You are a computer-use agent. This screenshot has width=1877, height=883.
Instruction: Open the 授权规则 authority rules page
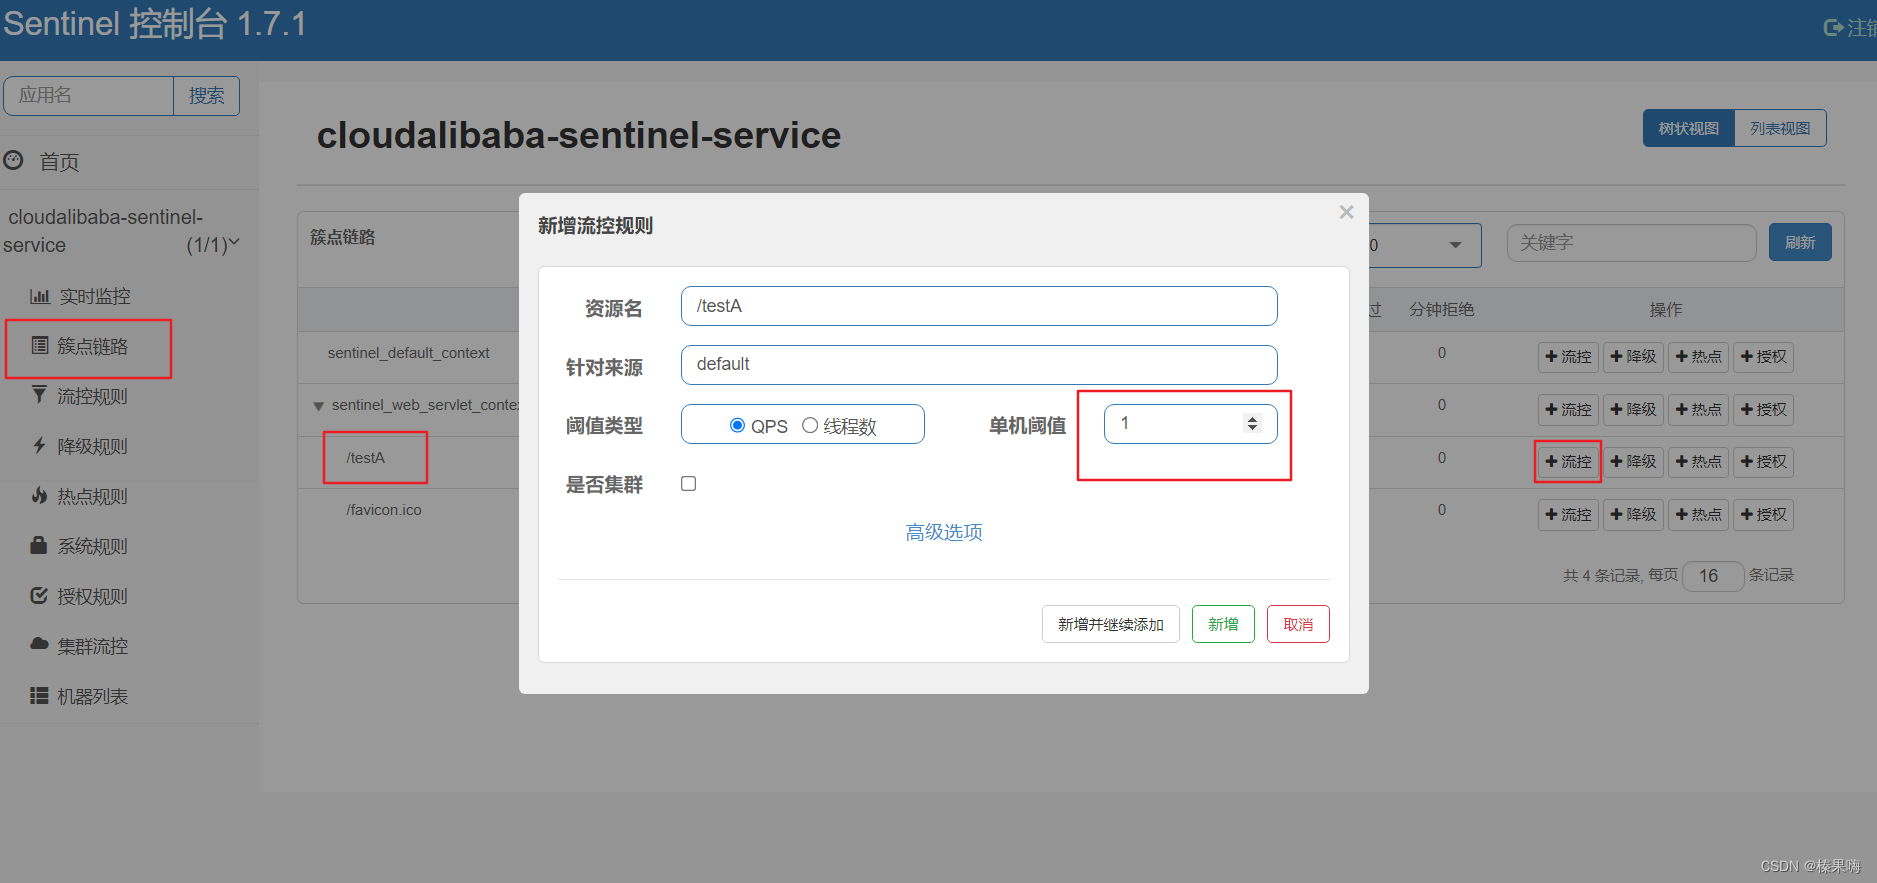(x=93, y=596)
